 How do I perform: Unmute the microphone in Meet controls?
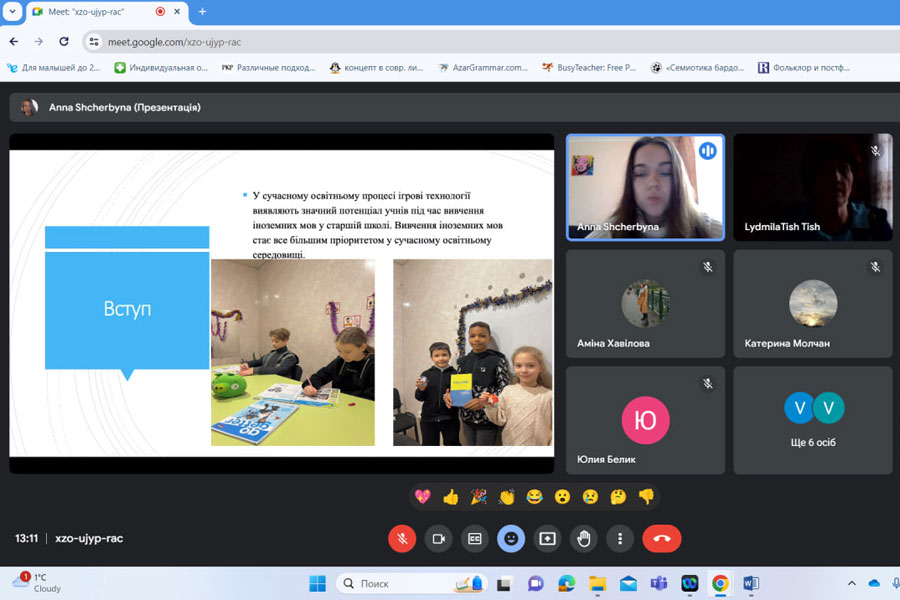402,539
